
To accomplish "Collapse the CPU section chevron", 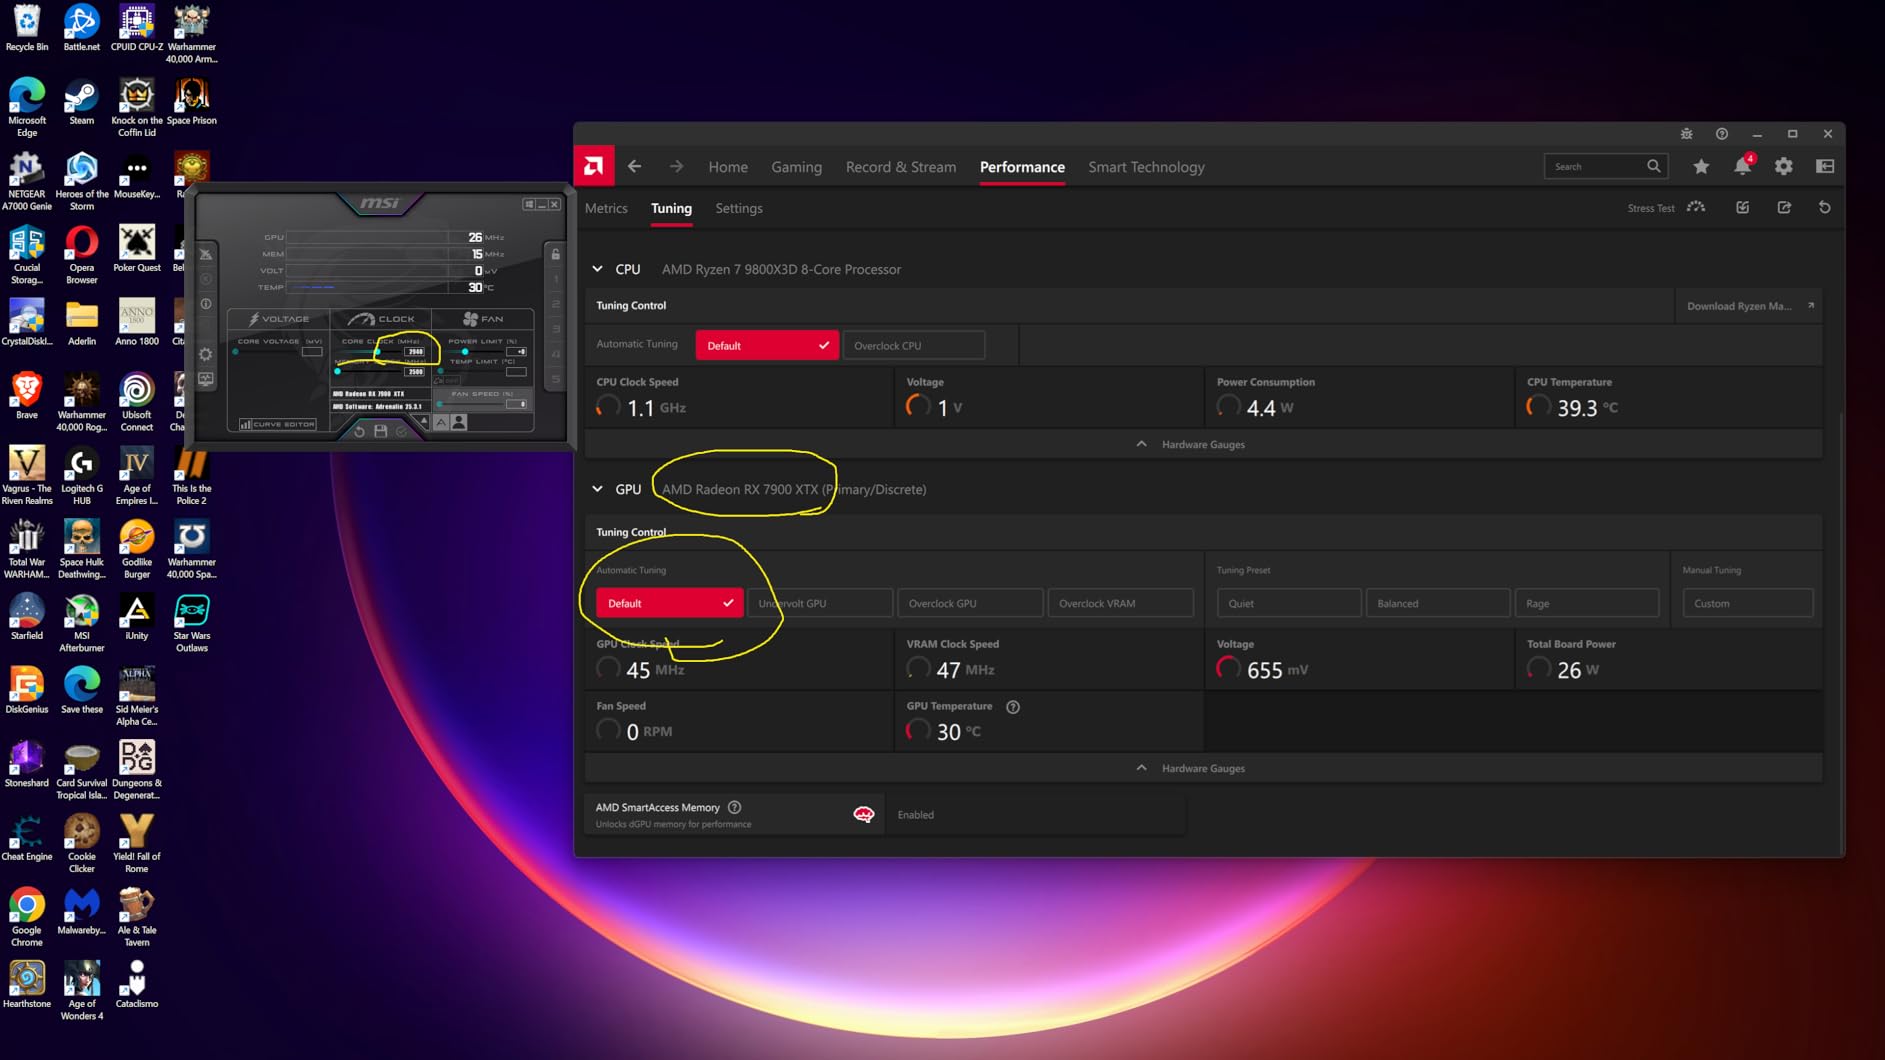I will coord(598,269).
